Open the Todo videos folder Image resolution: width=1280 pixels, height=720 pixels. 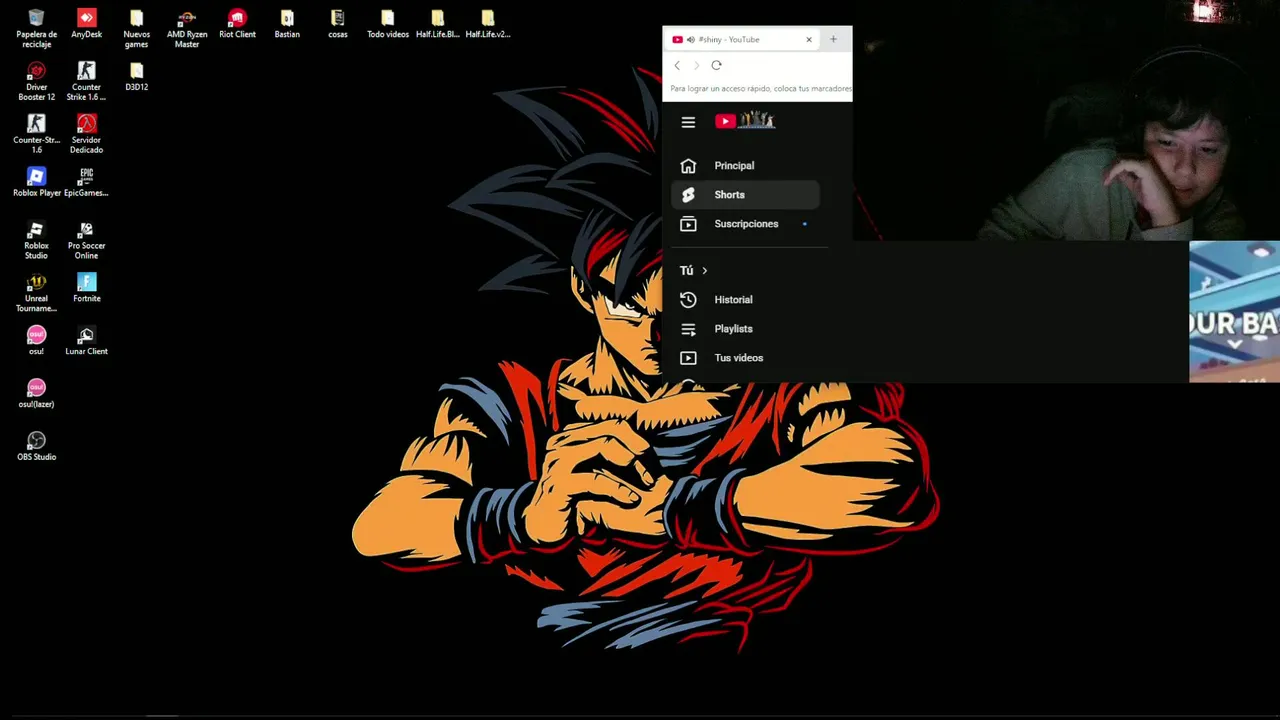[388, 24]
